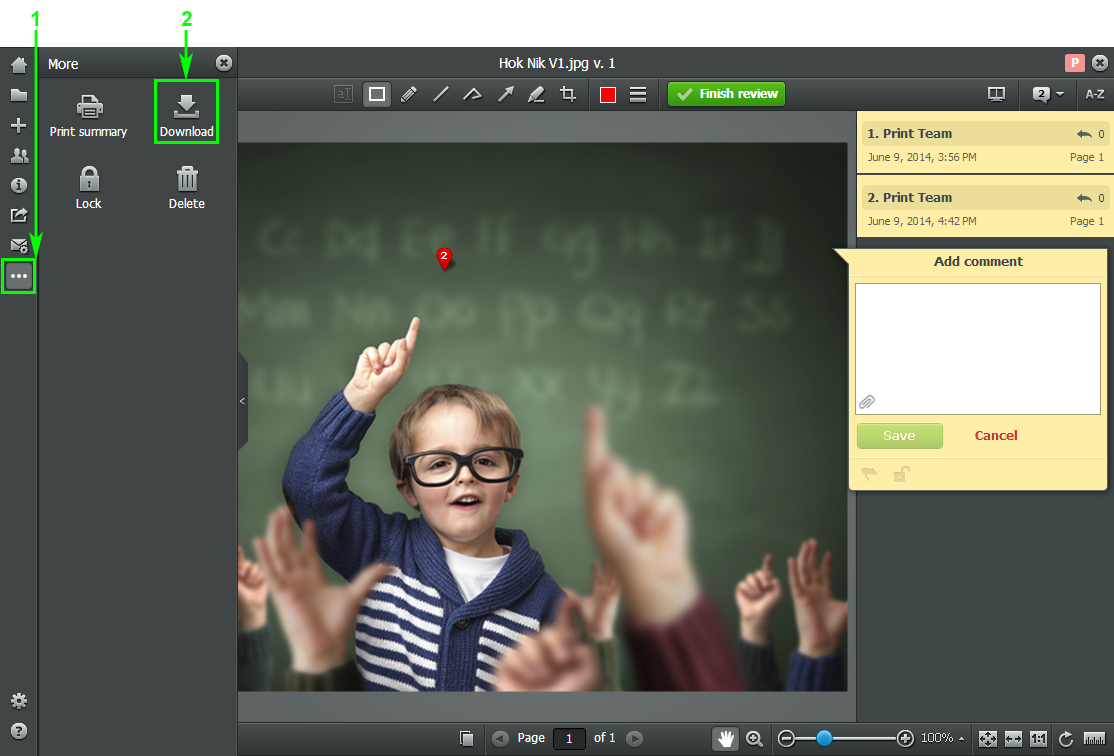Click Delete in More panel

(187, 188)
